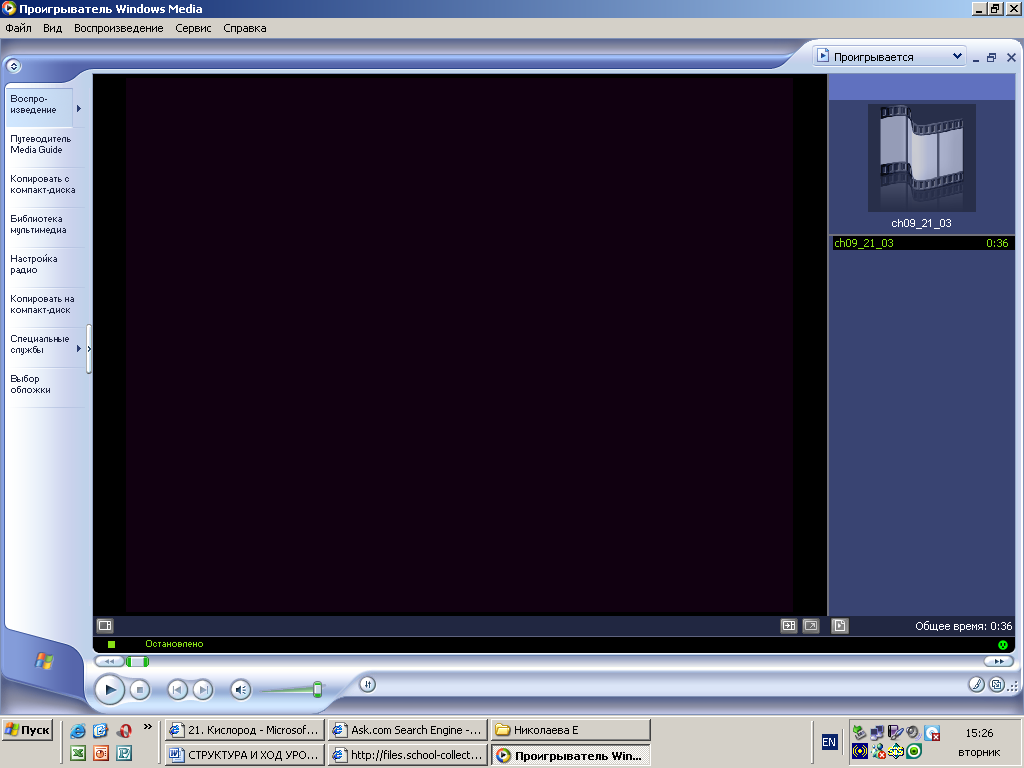Launch PowerPoint from quick launch
This screenshot has width=1024, height=768.
point(101,753)
